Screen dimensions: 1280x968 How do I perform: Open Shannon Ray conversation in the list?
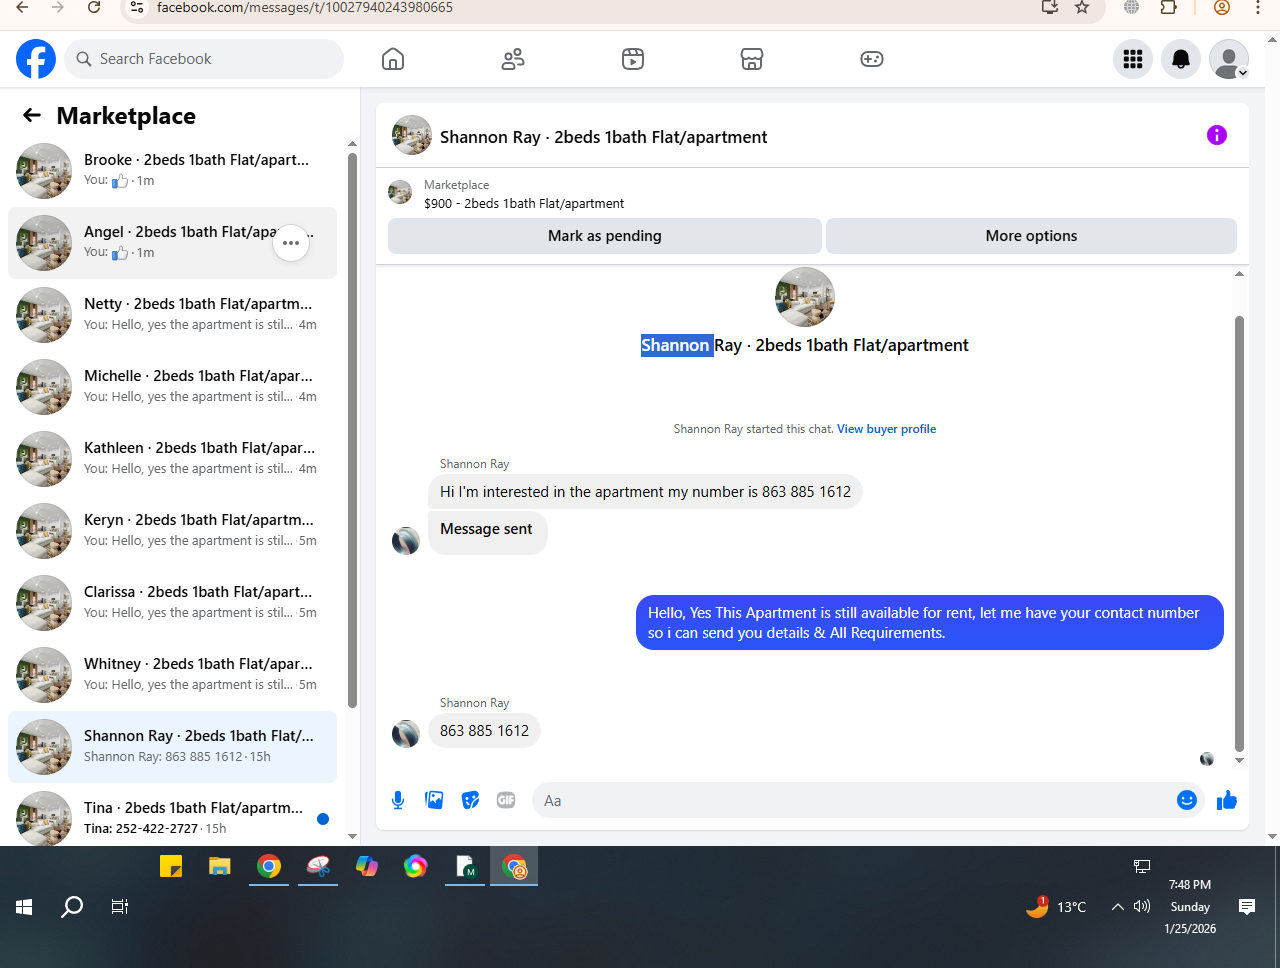coord(172,747)
